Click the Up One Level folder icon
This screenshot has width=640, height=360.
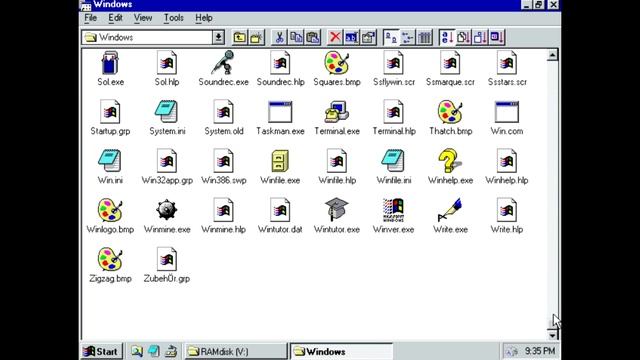tap(240, 38)
